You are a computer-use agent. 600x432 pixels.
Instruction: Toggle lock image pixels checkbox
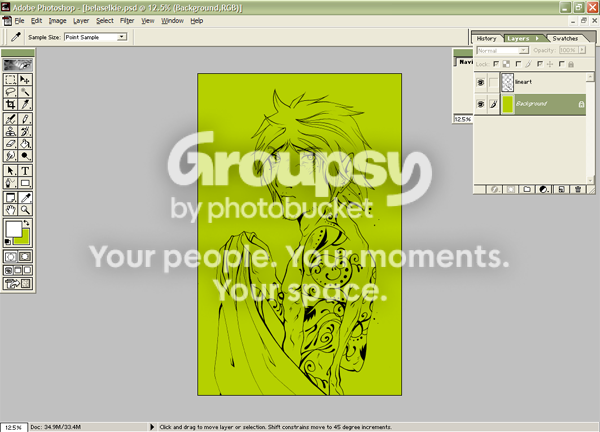[x=518, y=64]
